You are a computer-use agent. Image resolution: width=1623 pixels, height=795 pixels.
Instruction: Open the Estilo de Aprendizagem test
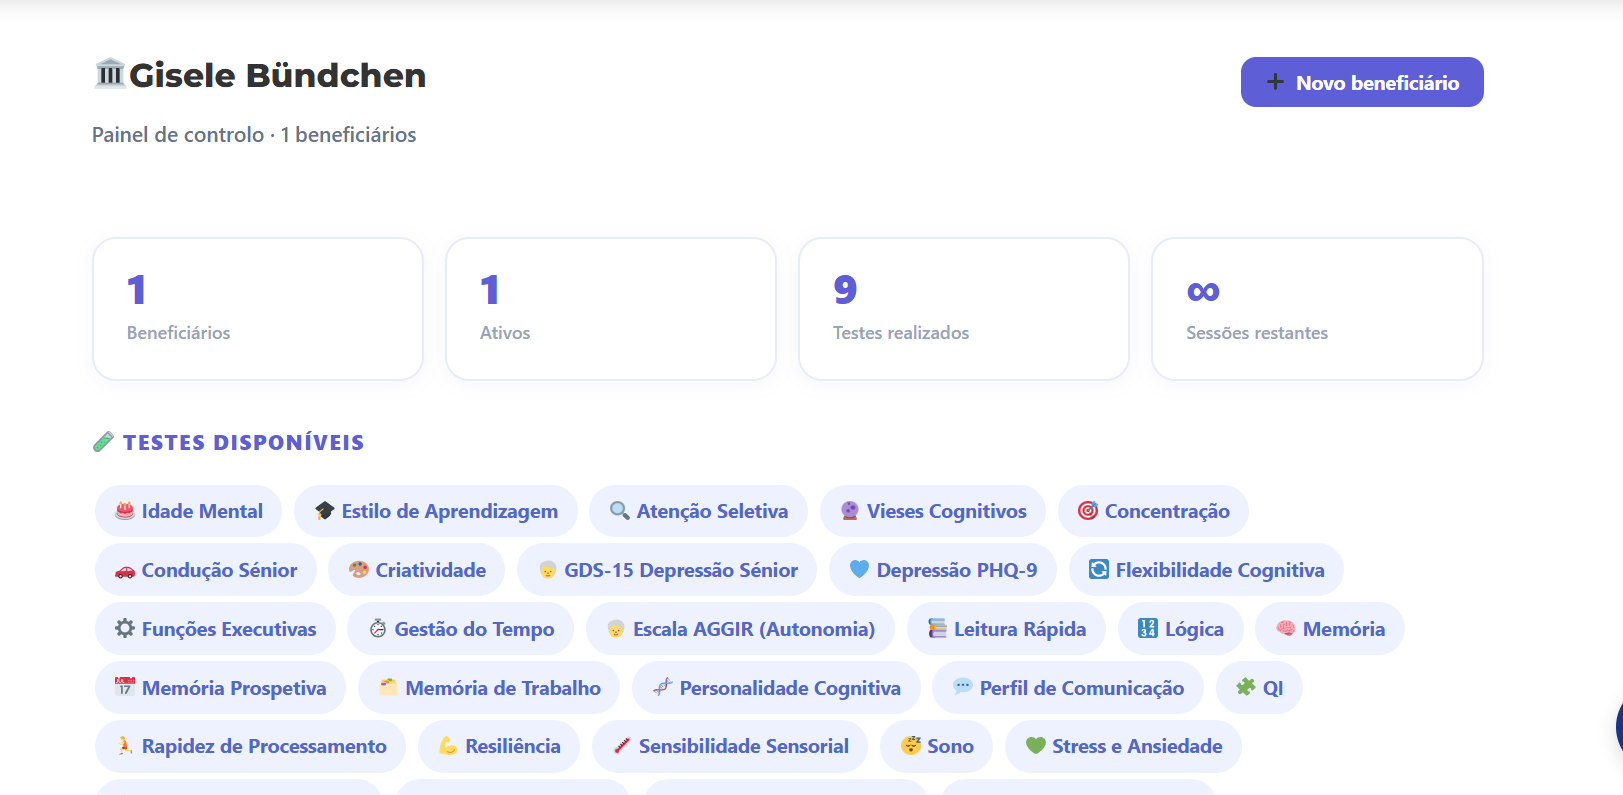click(x=436, y=511)
